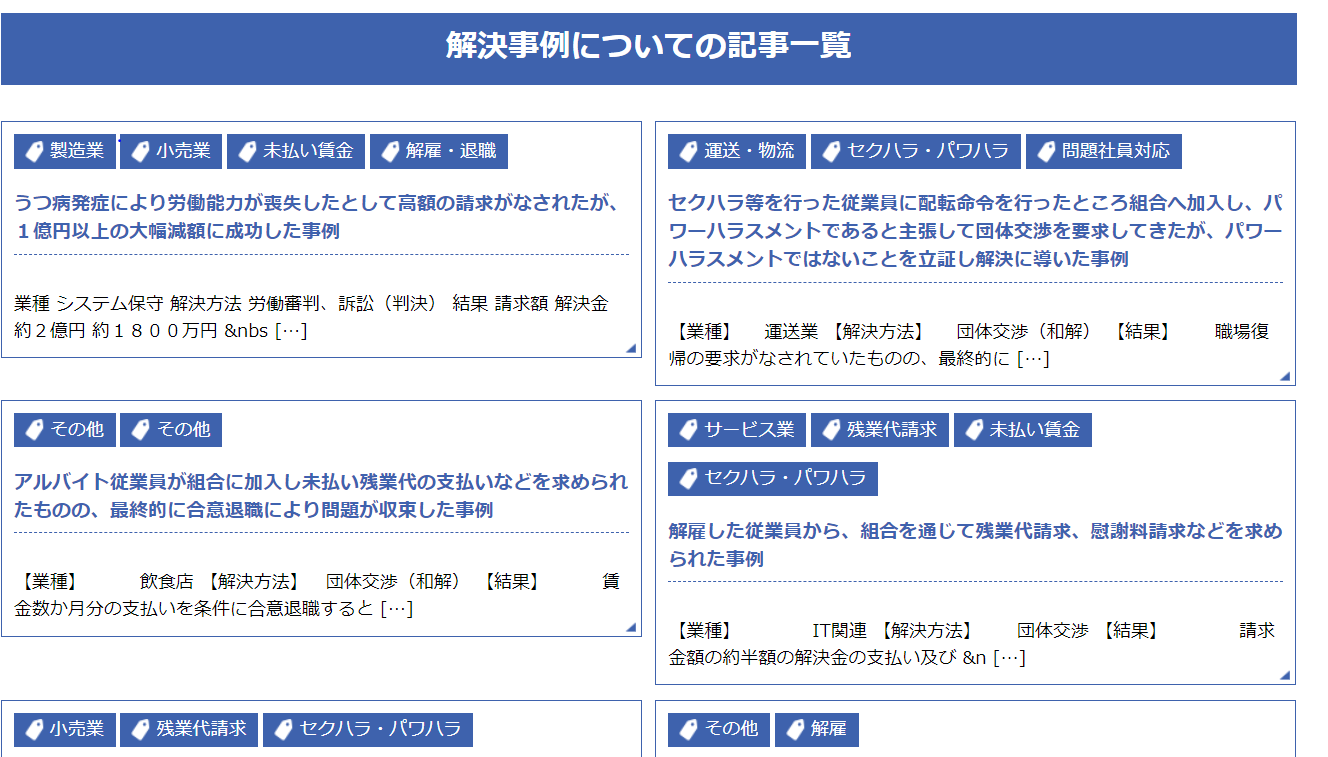Image resolution: width=1328 pixels, height=757 pixels.
Task: Click corner triangle of 運送業 article card
Action: click(x=1285, y=376)
